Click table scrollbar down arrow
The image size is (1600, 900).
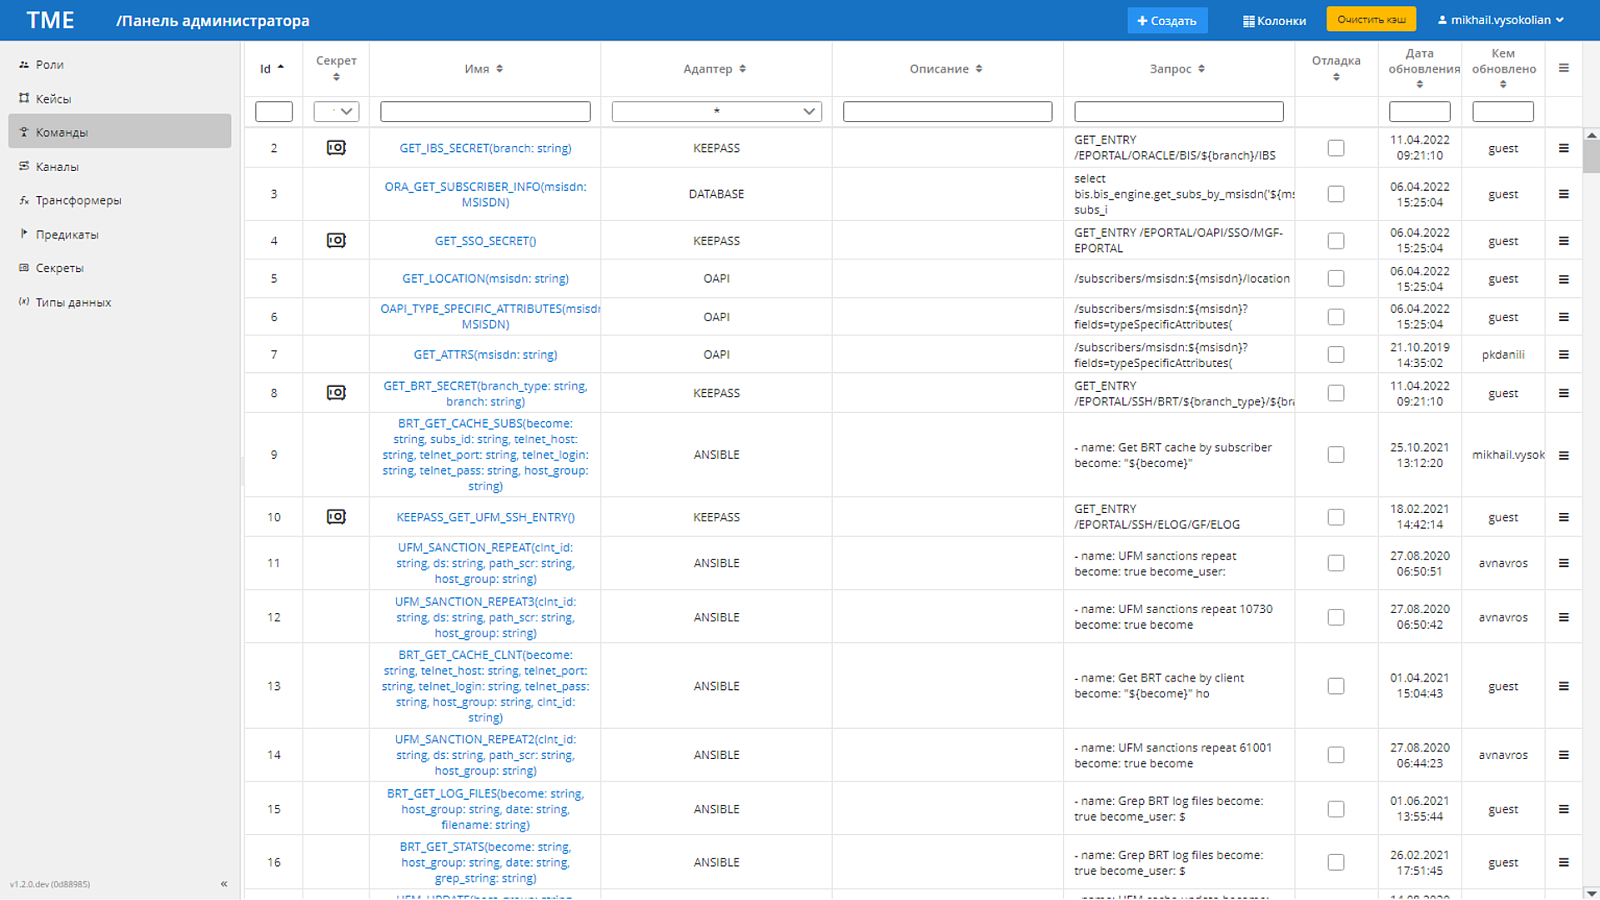pyautogui.click(x=1591, y=892)
